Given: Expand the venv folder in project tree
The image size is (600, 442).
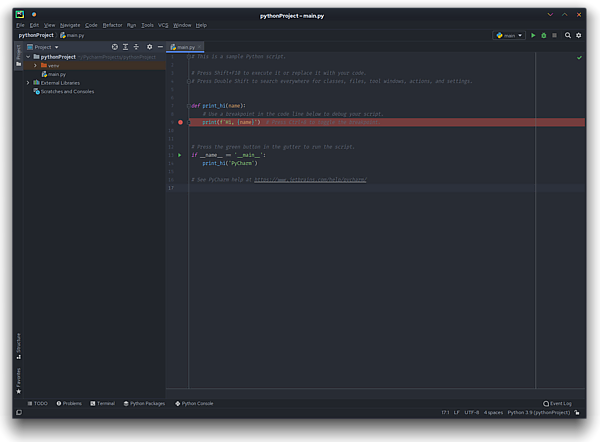Looking at the screenshot, I should coord(35,65).
